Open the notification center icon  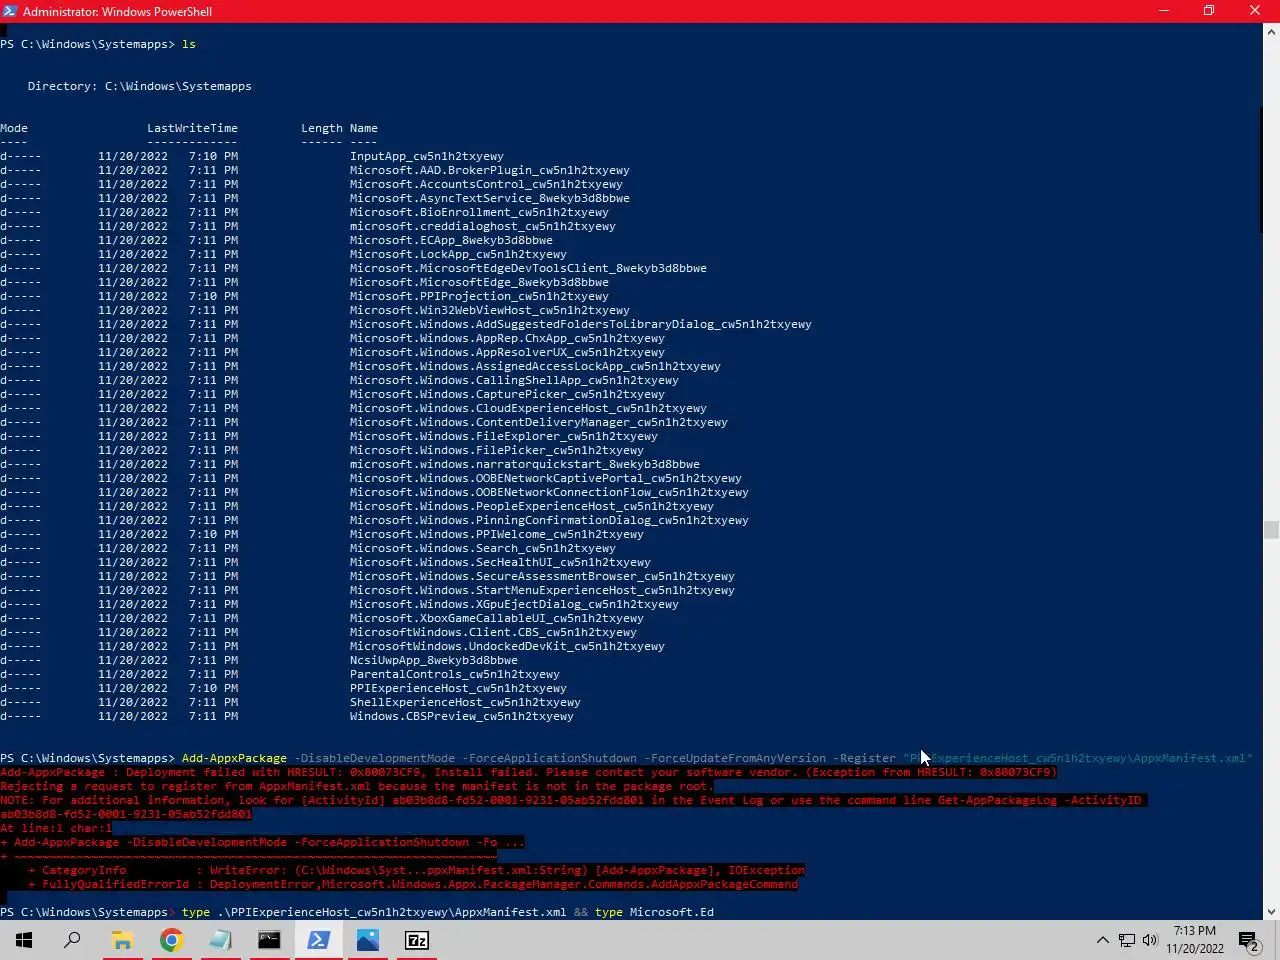1250,940
